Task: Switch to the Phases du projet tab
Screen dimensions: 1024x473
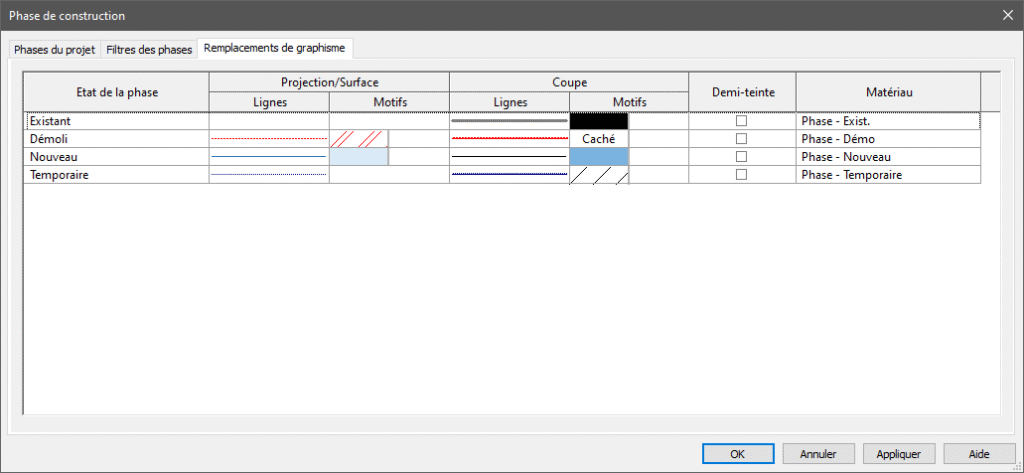Action: (x=55, y=49)
